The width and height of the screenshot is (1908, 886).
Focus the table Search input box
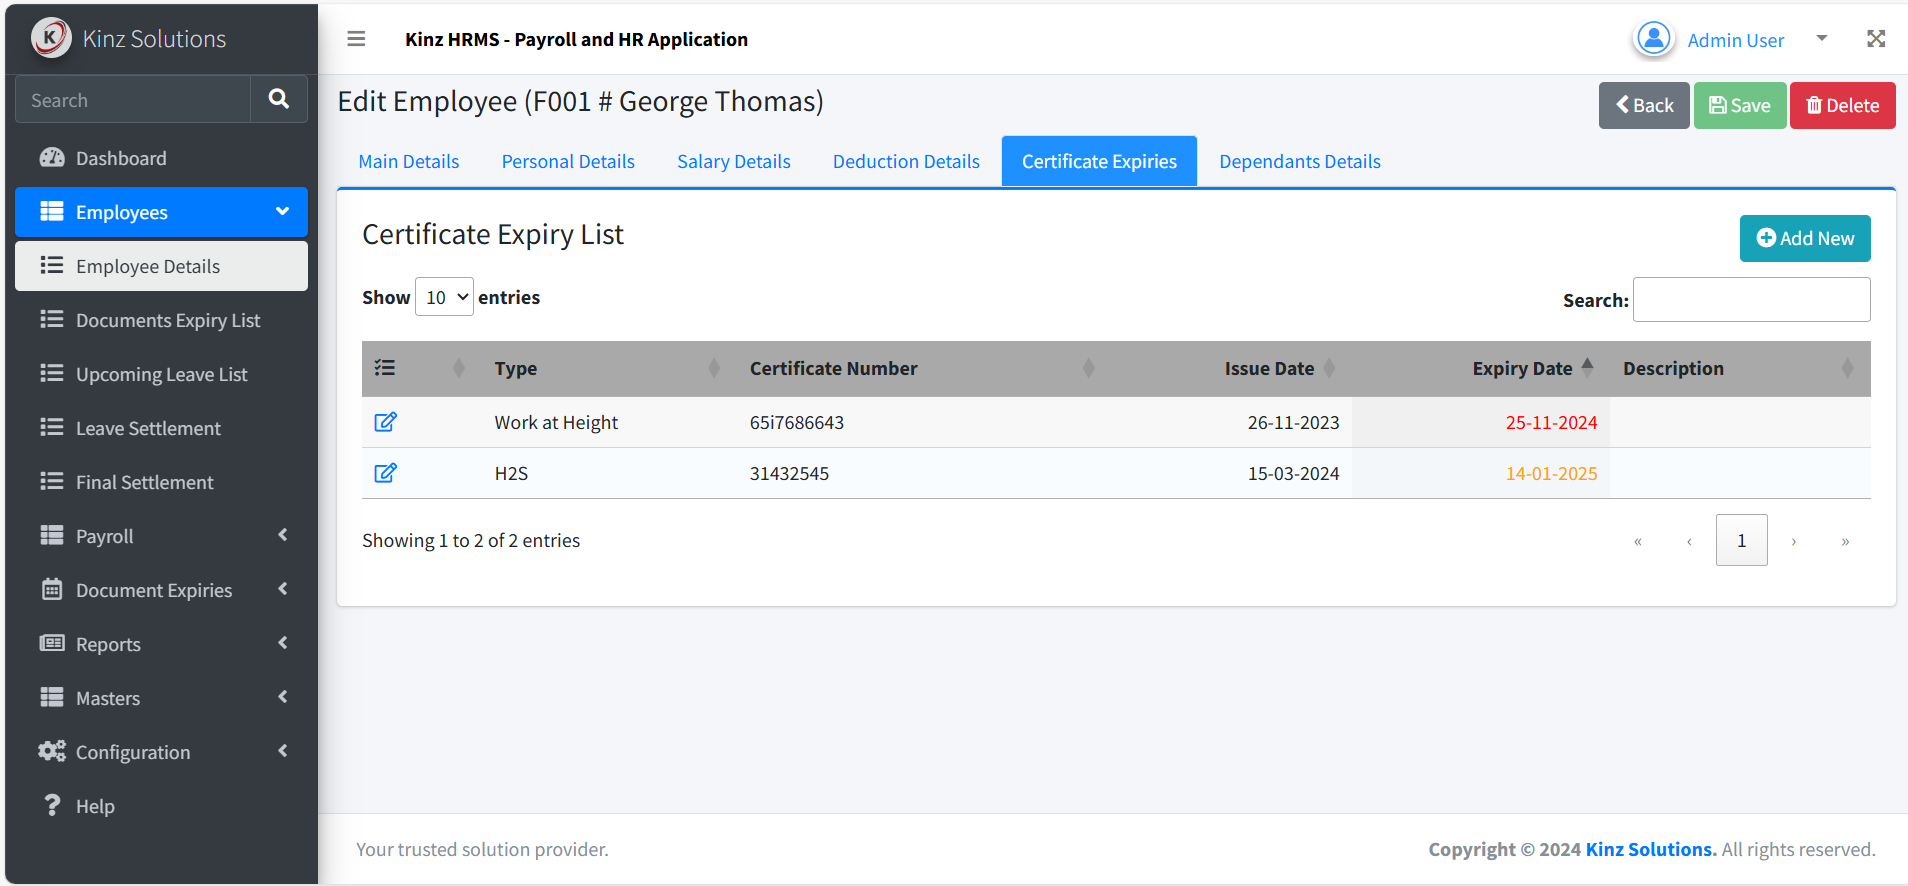(x=1751, y=299)
